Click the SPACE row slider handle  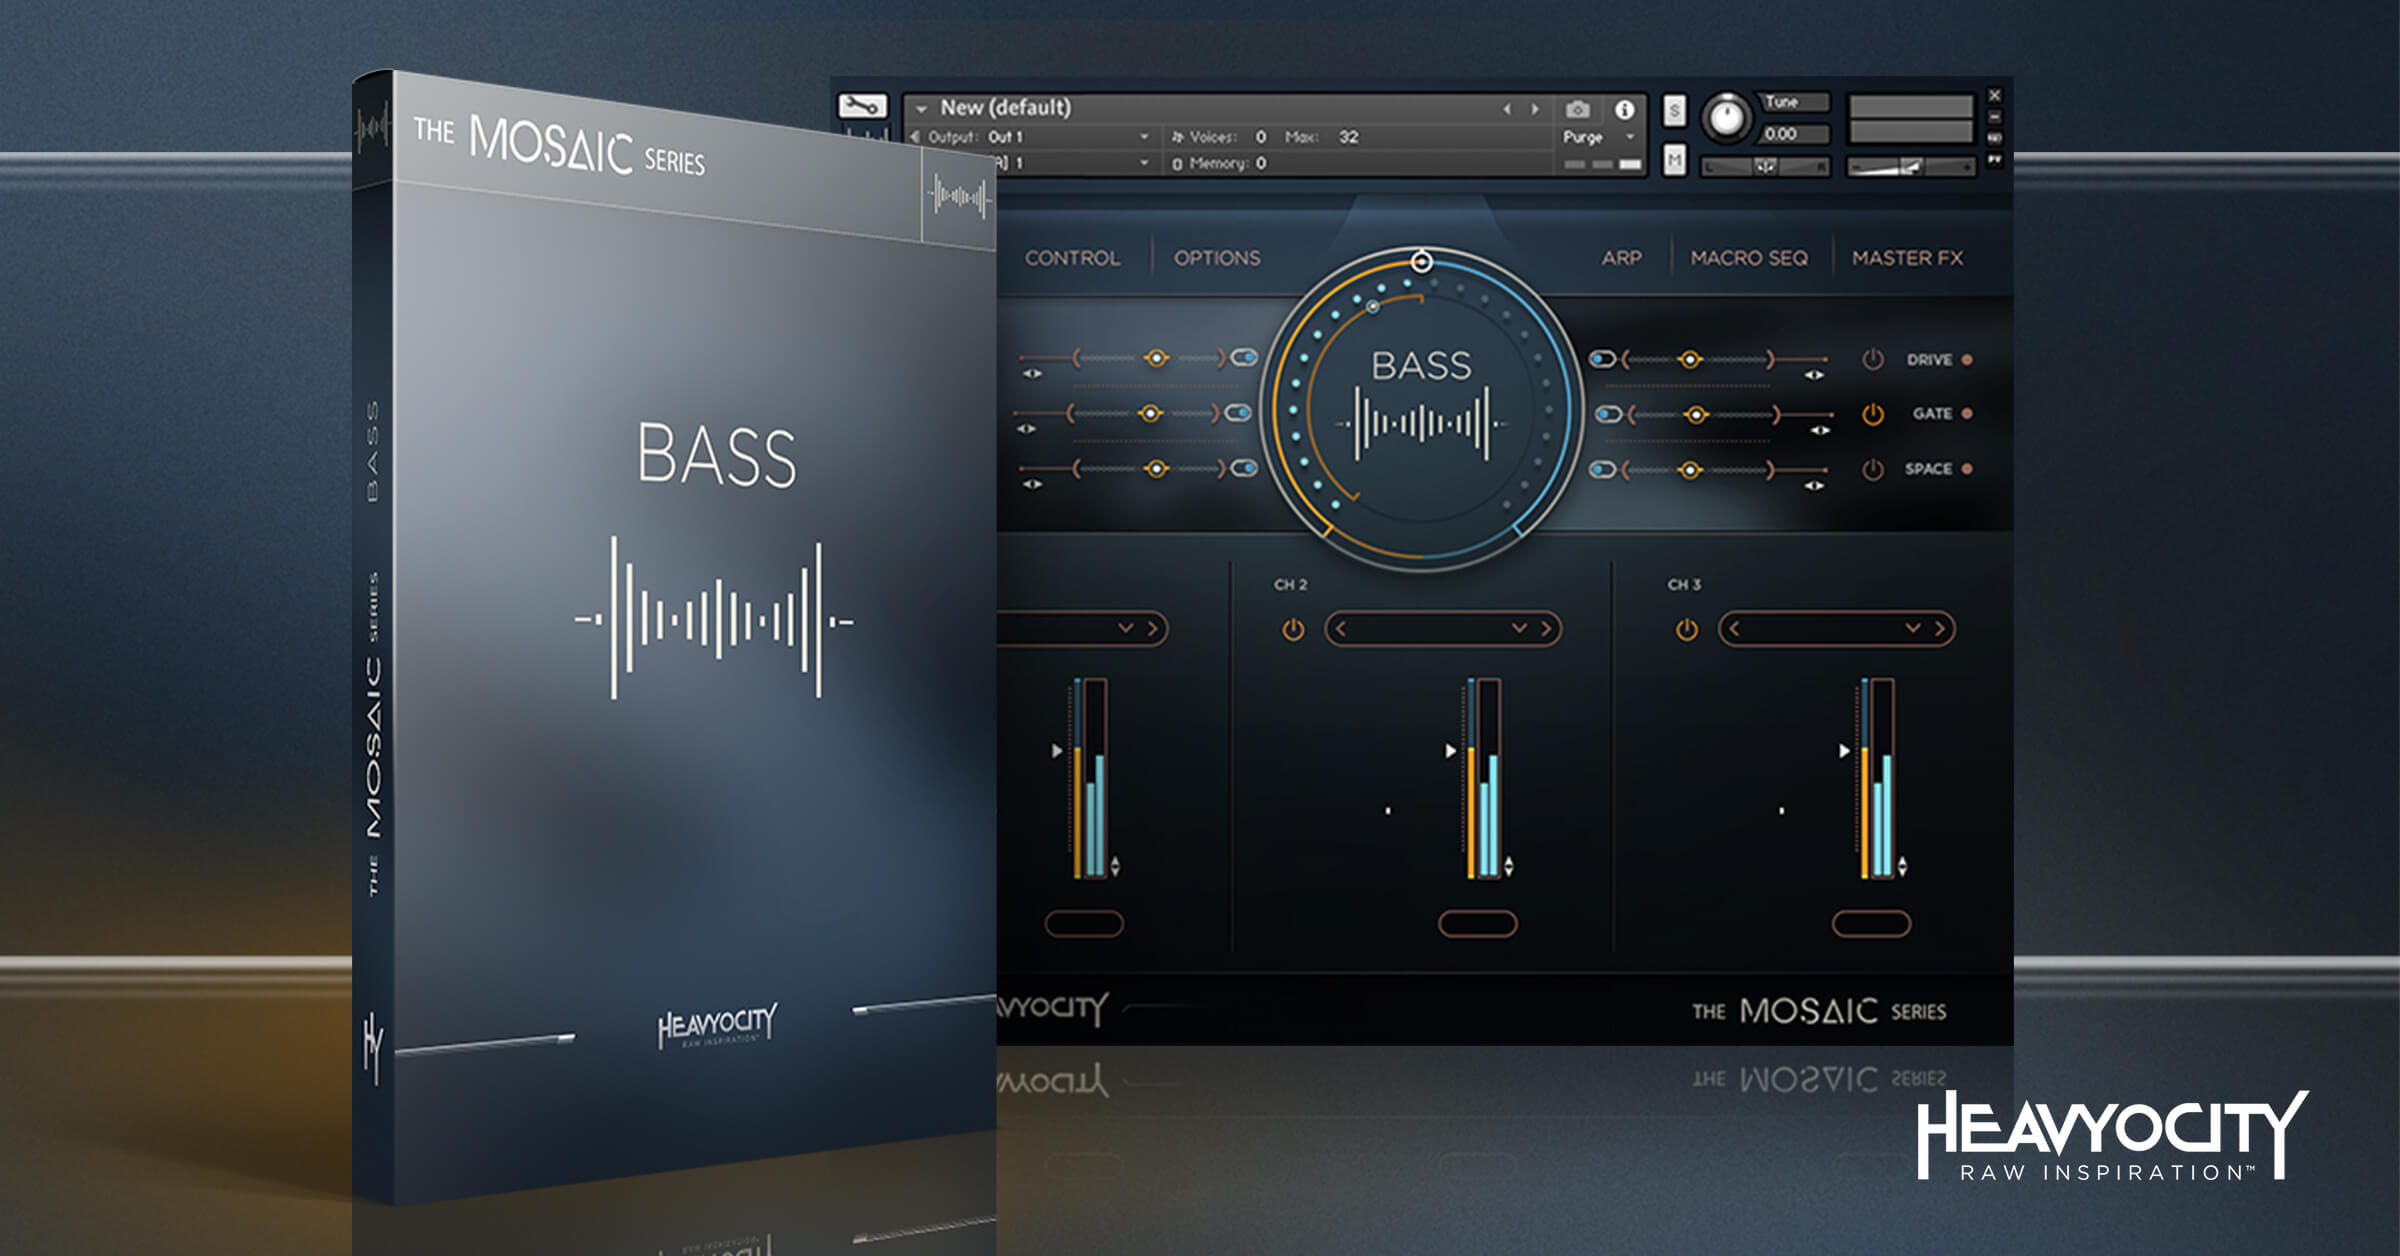click(1690, 469)
